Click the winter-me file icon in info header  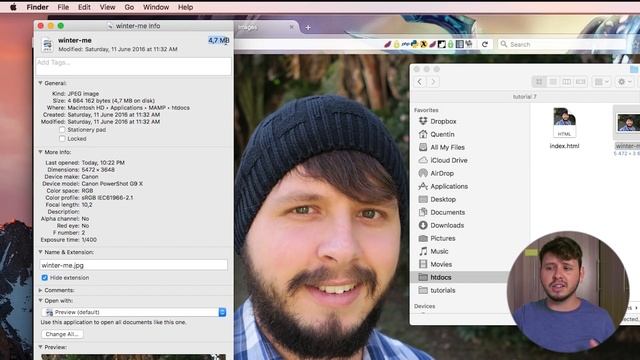[x=47, y=44]
